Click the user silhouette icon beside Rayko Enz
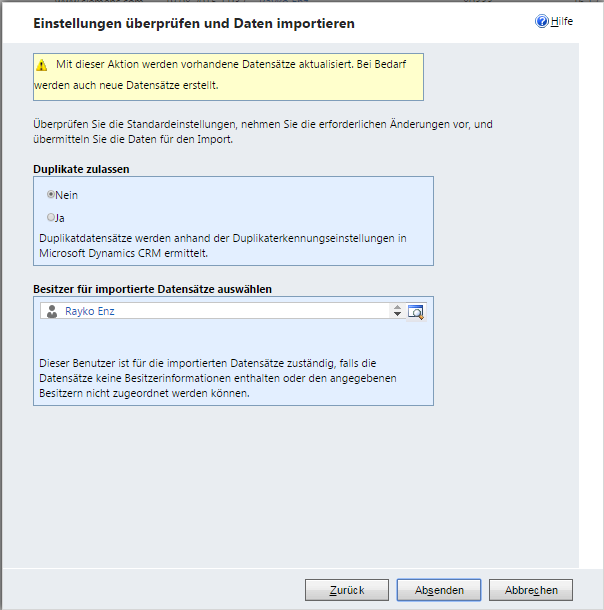 [x=52, y=312]
